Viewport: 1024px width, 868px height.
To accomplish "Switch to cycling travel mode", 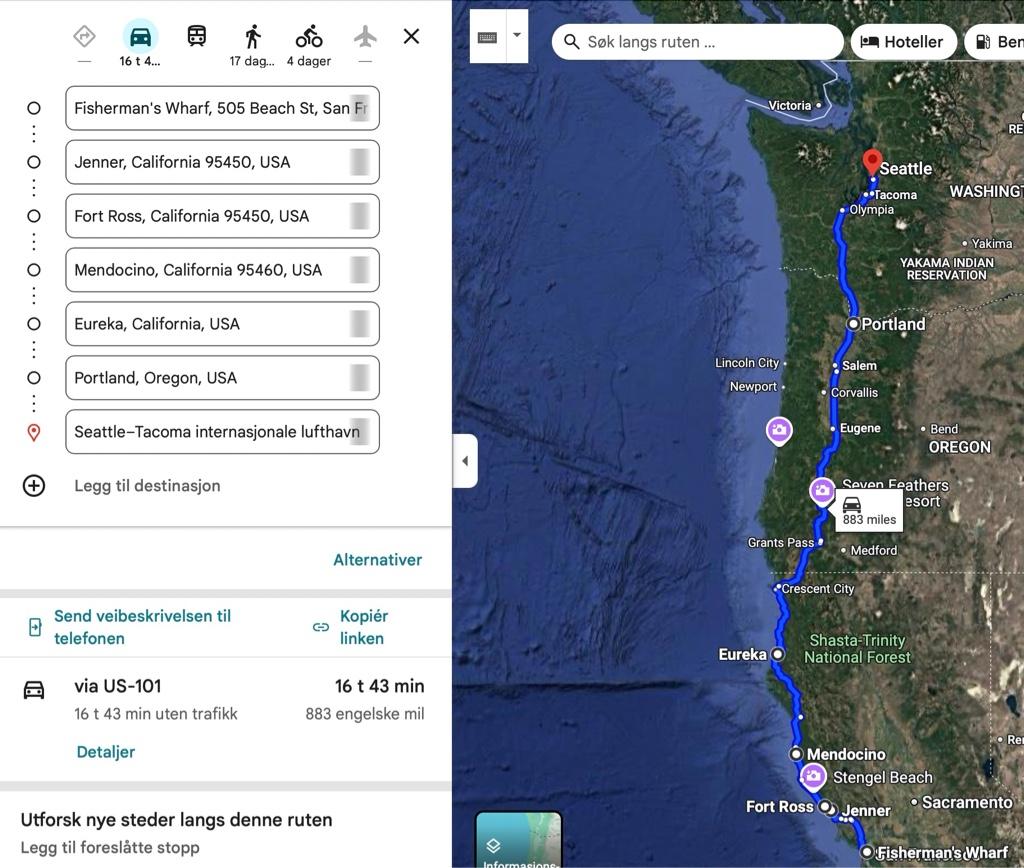I will (309, 37).
